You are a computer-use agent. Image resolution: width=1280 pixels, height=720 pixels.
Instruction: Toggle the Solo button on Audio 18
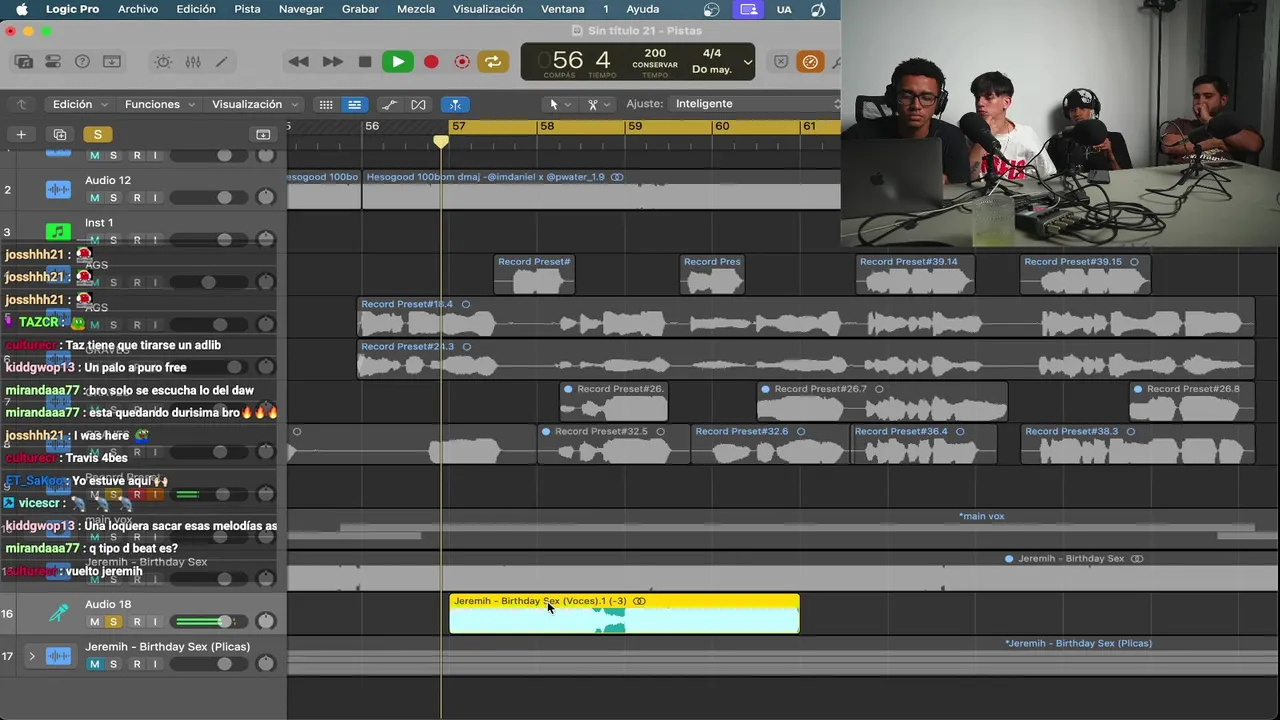(x=113, y=621)
